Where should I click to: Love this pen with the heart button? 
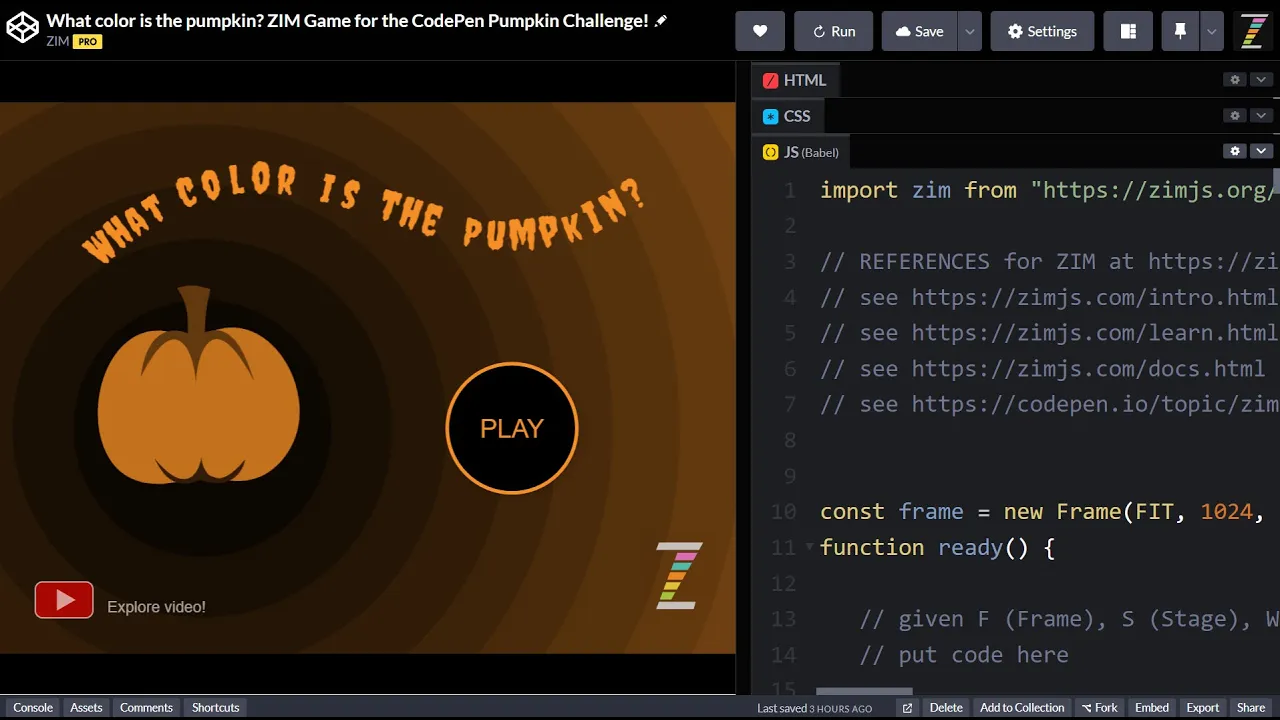[x=760, y=31]
